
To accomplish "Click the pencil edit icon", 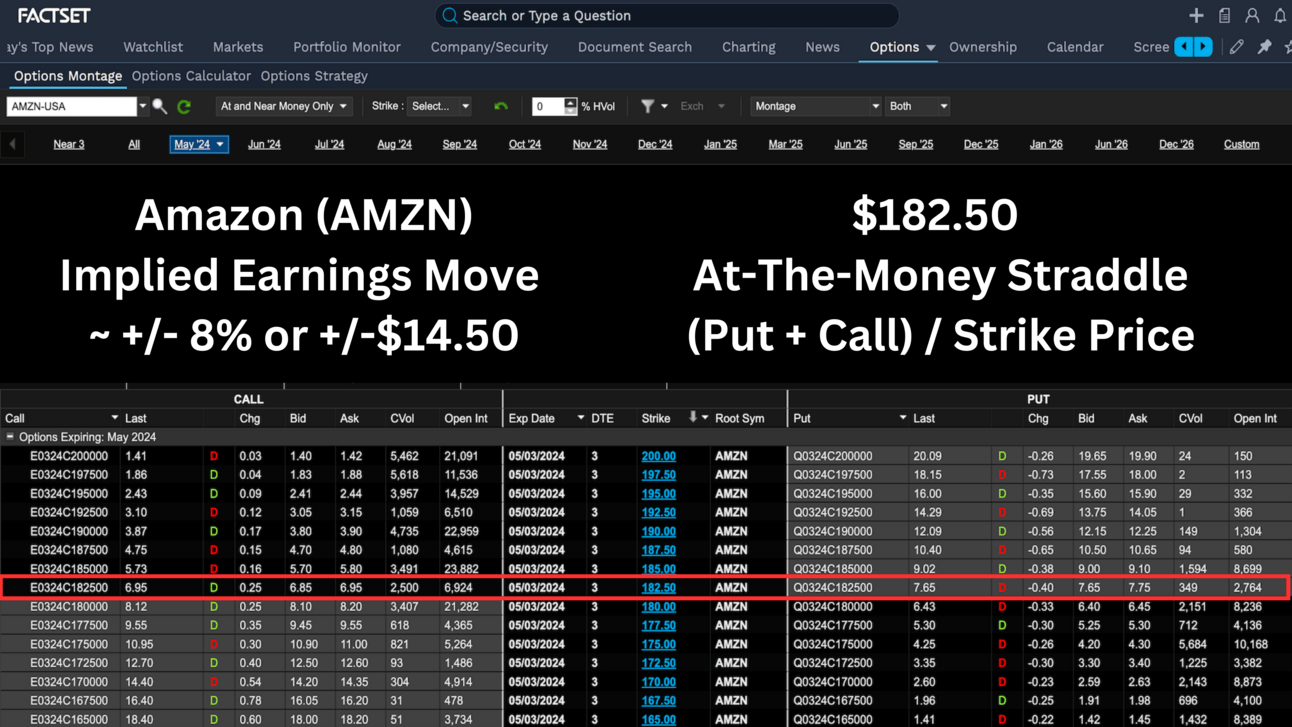I will 1237,47.
